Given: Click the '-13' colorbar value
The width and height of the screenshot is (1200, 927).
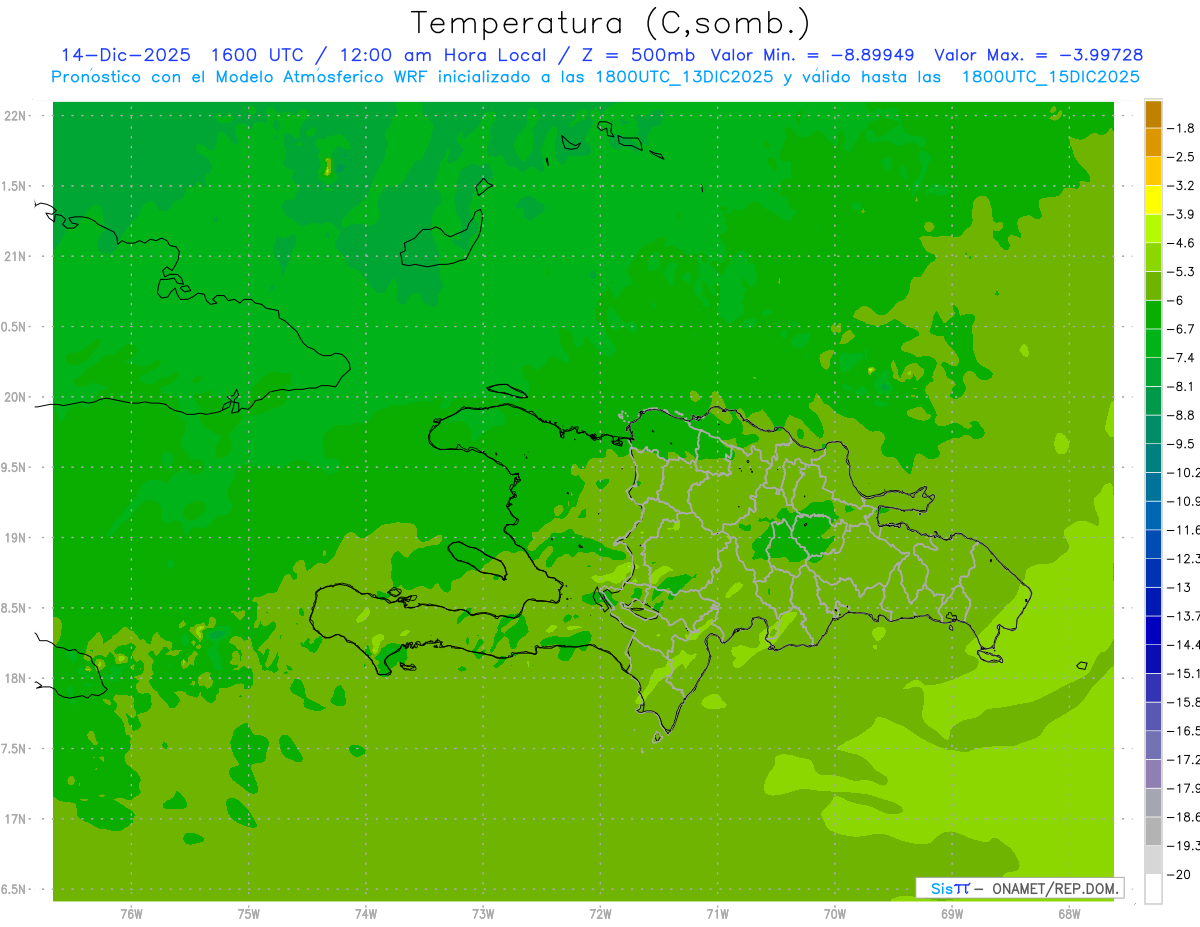Looking at the screenshot, I should point(1178,587).
